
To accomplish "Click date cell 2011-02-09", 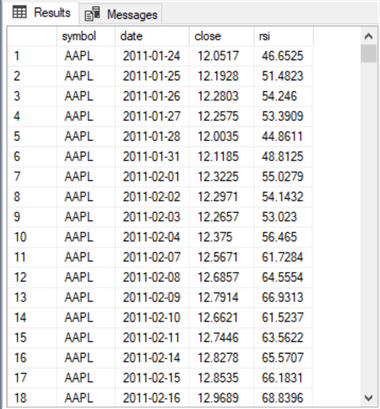I will [x=152, y=297].
